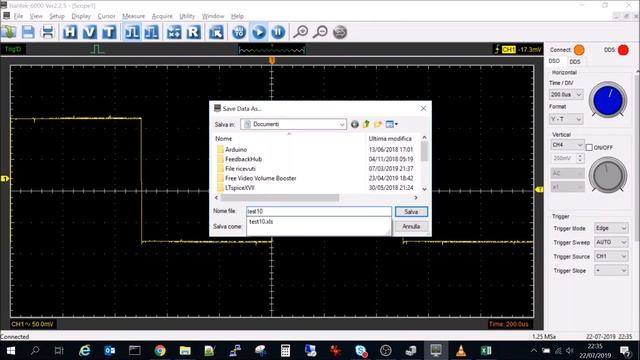Open the Acquire menu
The image size is (640, 360).
point(162,16)
